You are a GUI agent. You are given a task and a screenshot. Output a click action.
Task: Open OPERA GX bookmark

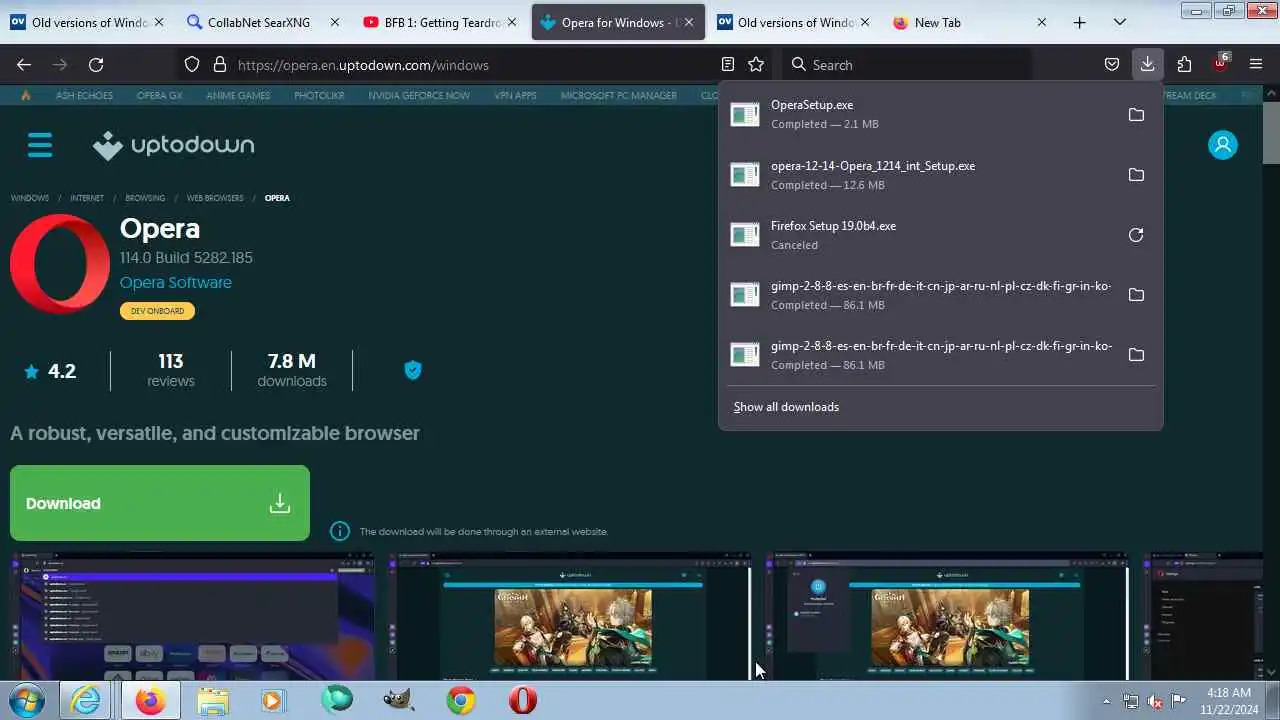[x=160, y=95]
